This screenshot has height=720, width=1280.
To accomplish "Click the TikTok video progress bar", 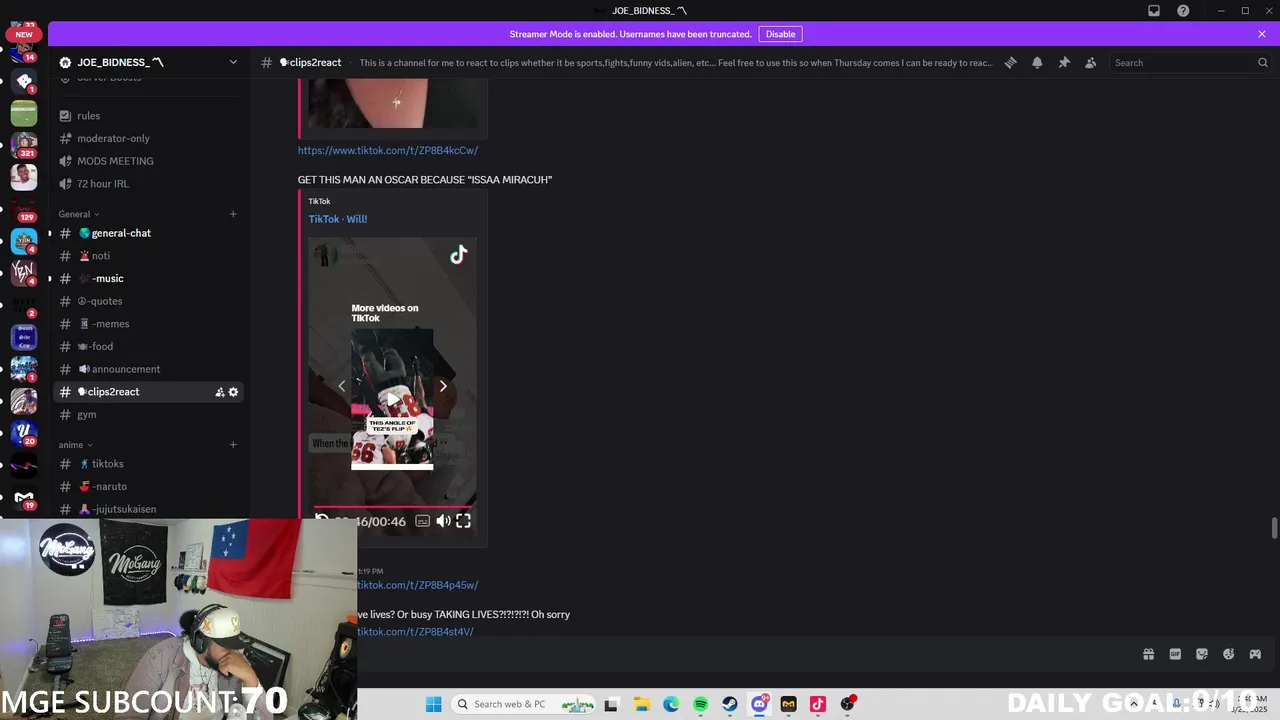I will click(x=392, y=507).
